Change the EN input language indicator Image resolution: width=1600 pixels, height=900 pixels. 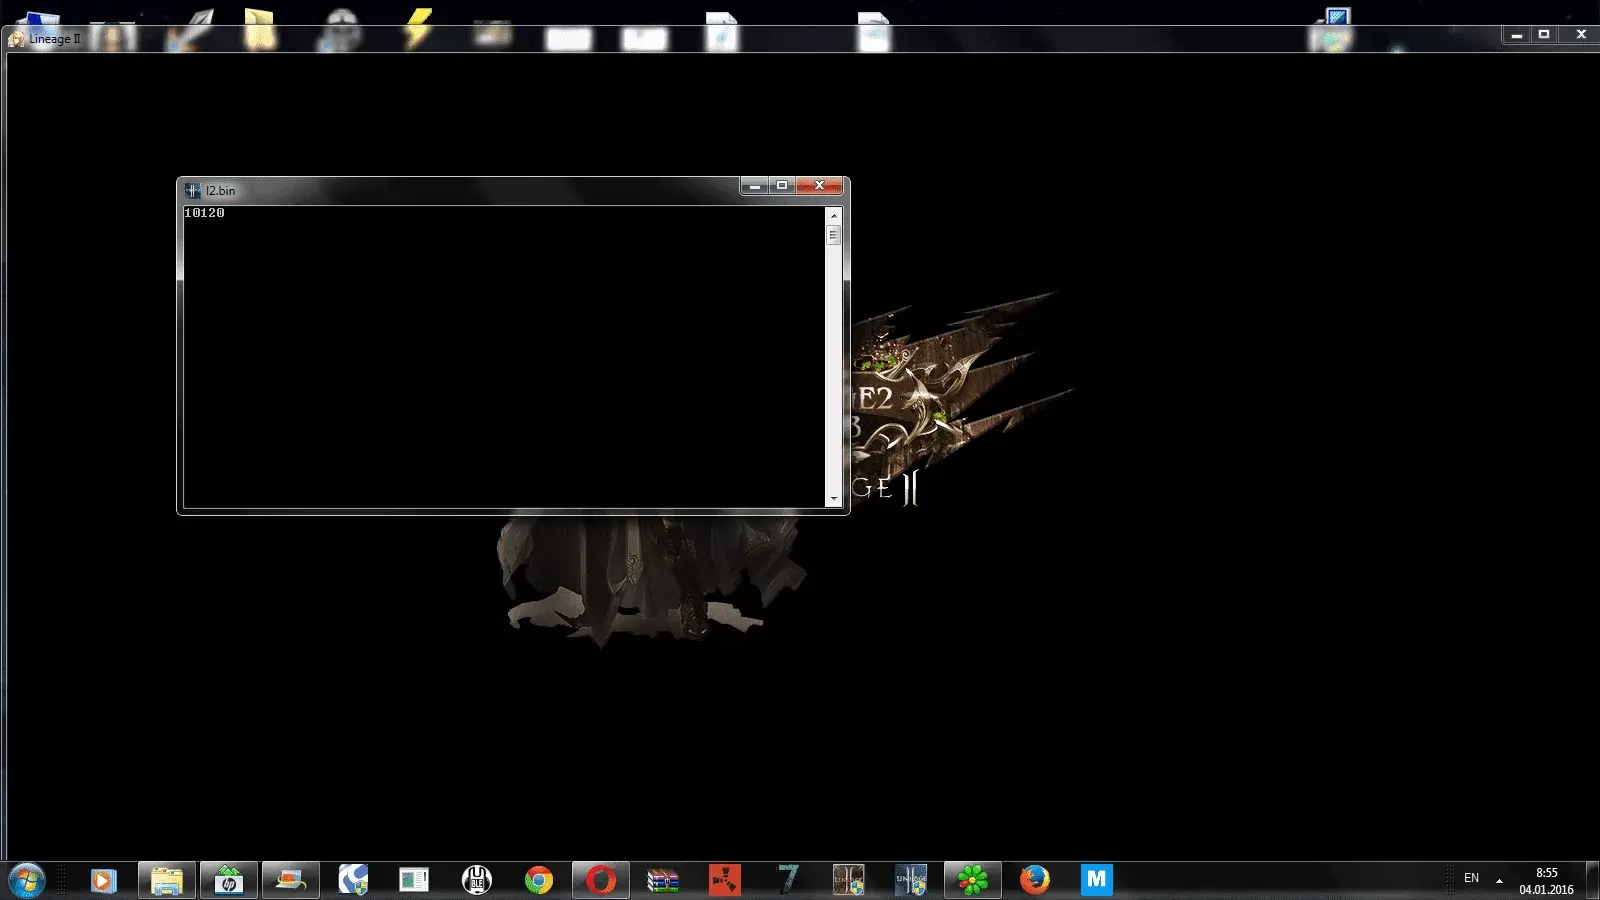[1471, 878]
